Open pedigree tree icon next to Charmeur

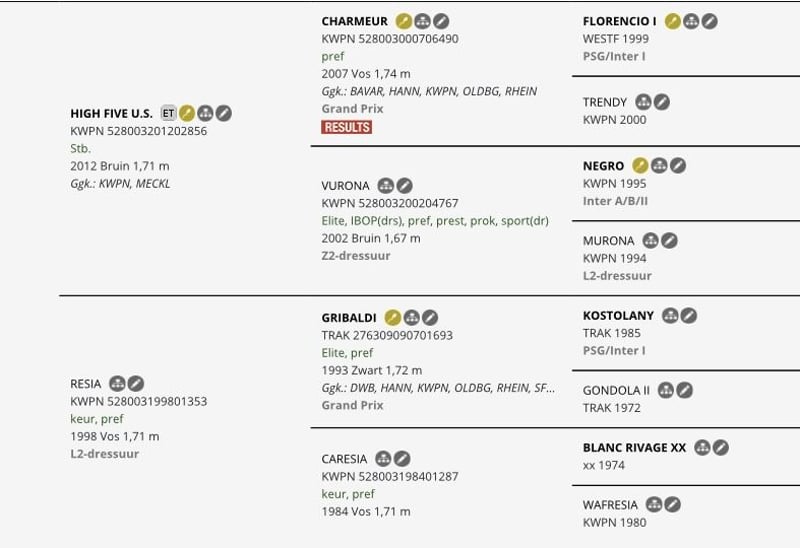422,21
